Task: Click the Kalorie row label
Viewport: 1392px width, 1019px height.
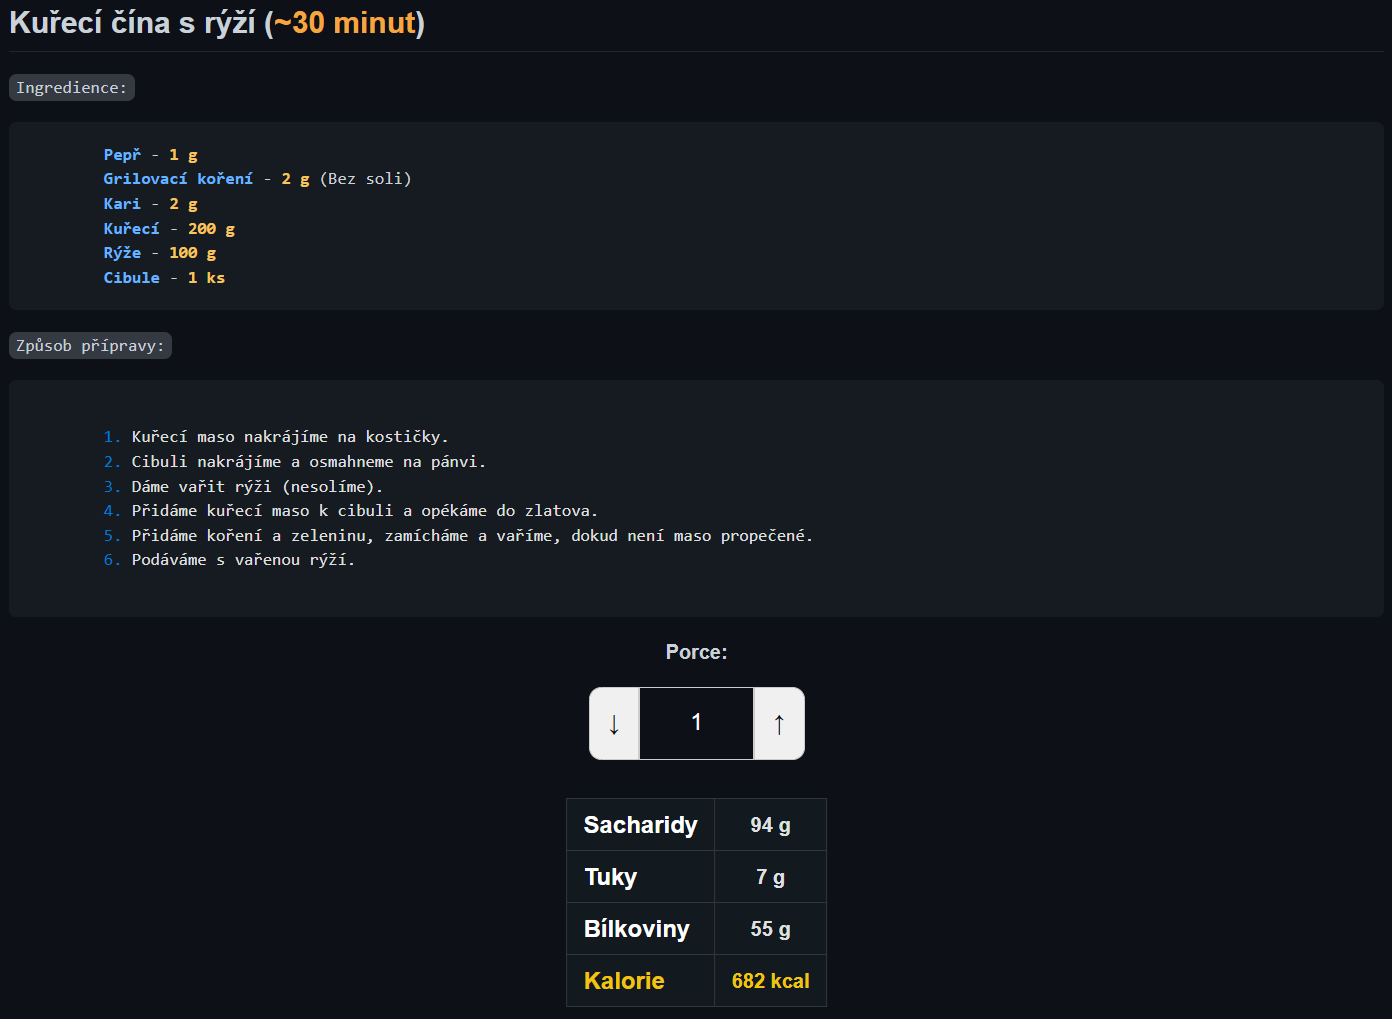Action: pyautogui.click(x=624, y=981)
